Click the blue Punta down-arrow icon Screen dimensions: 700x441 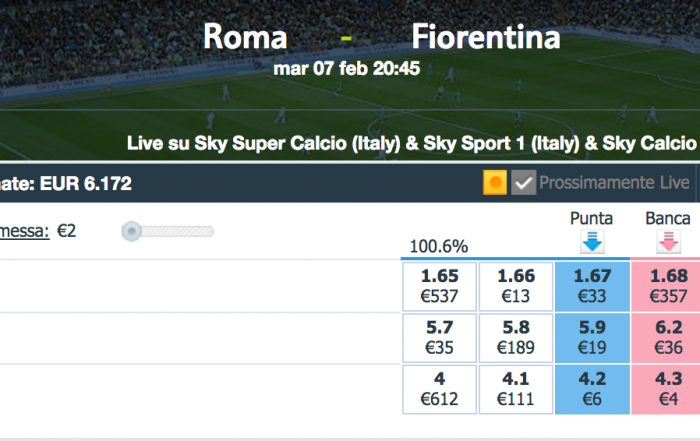click(x=592, y=242)
